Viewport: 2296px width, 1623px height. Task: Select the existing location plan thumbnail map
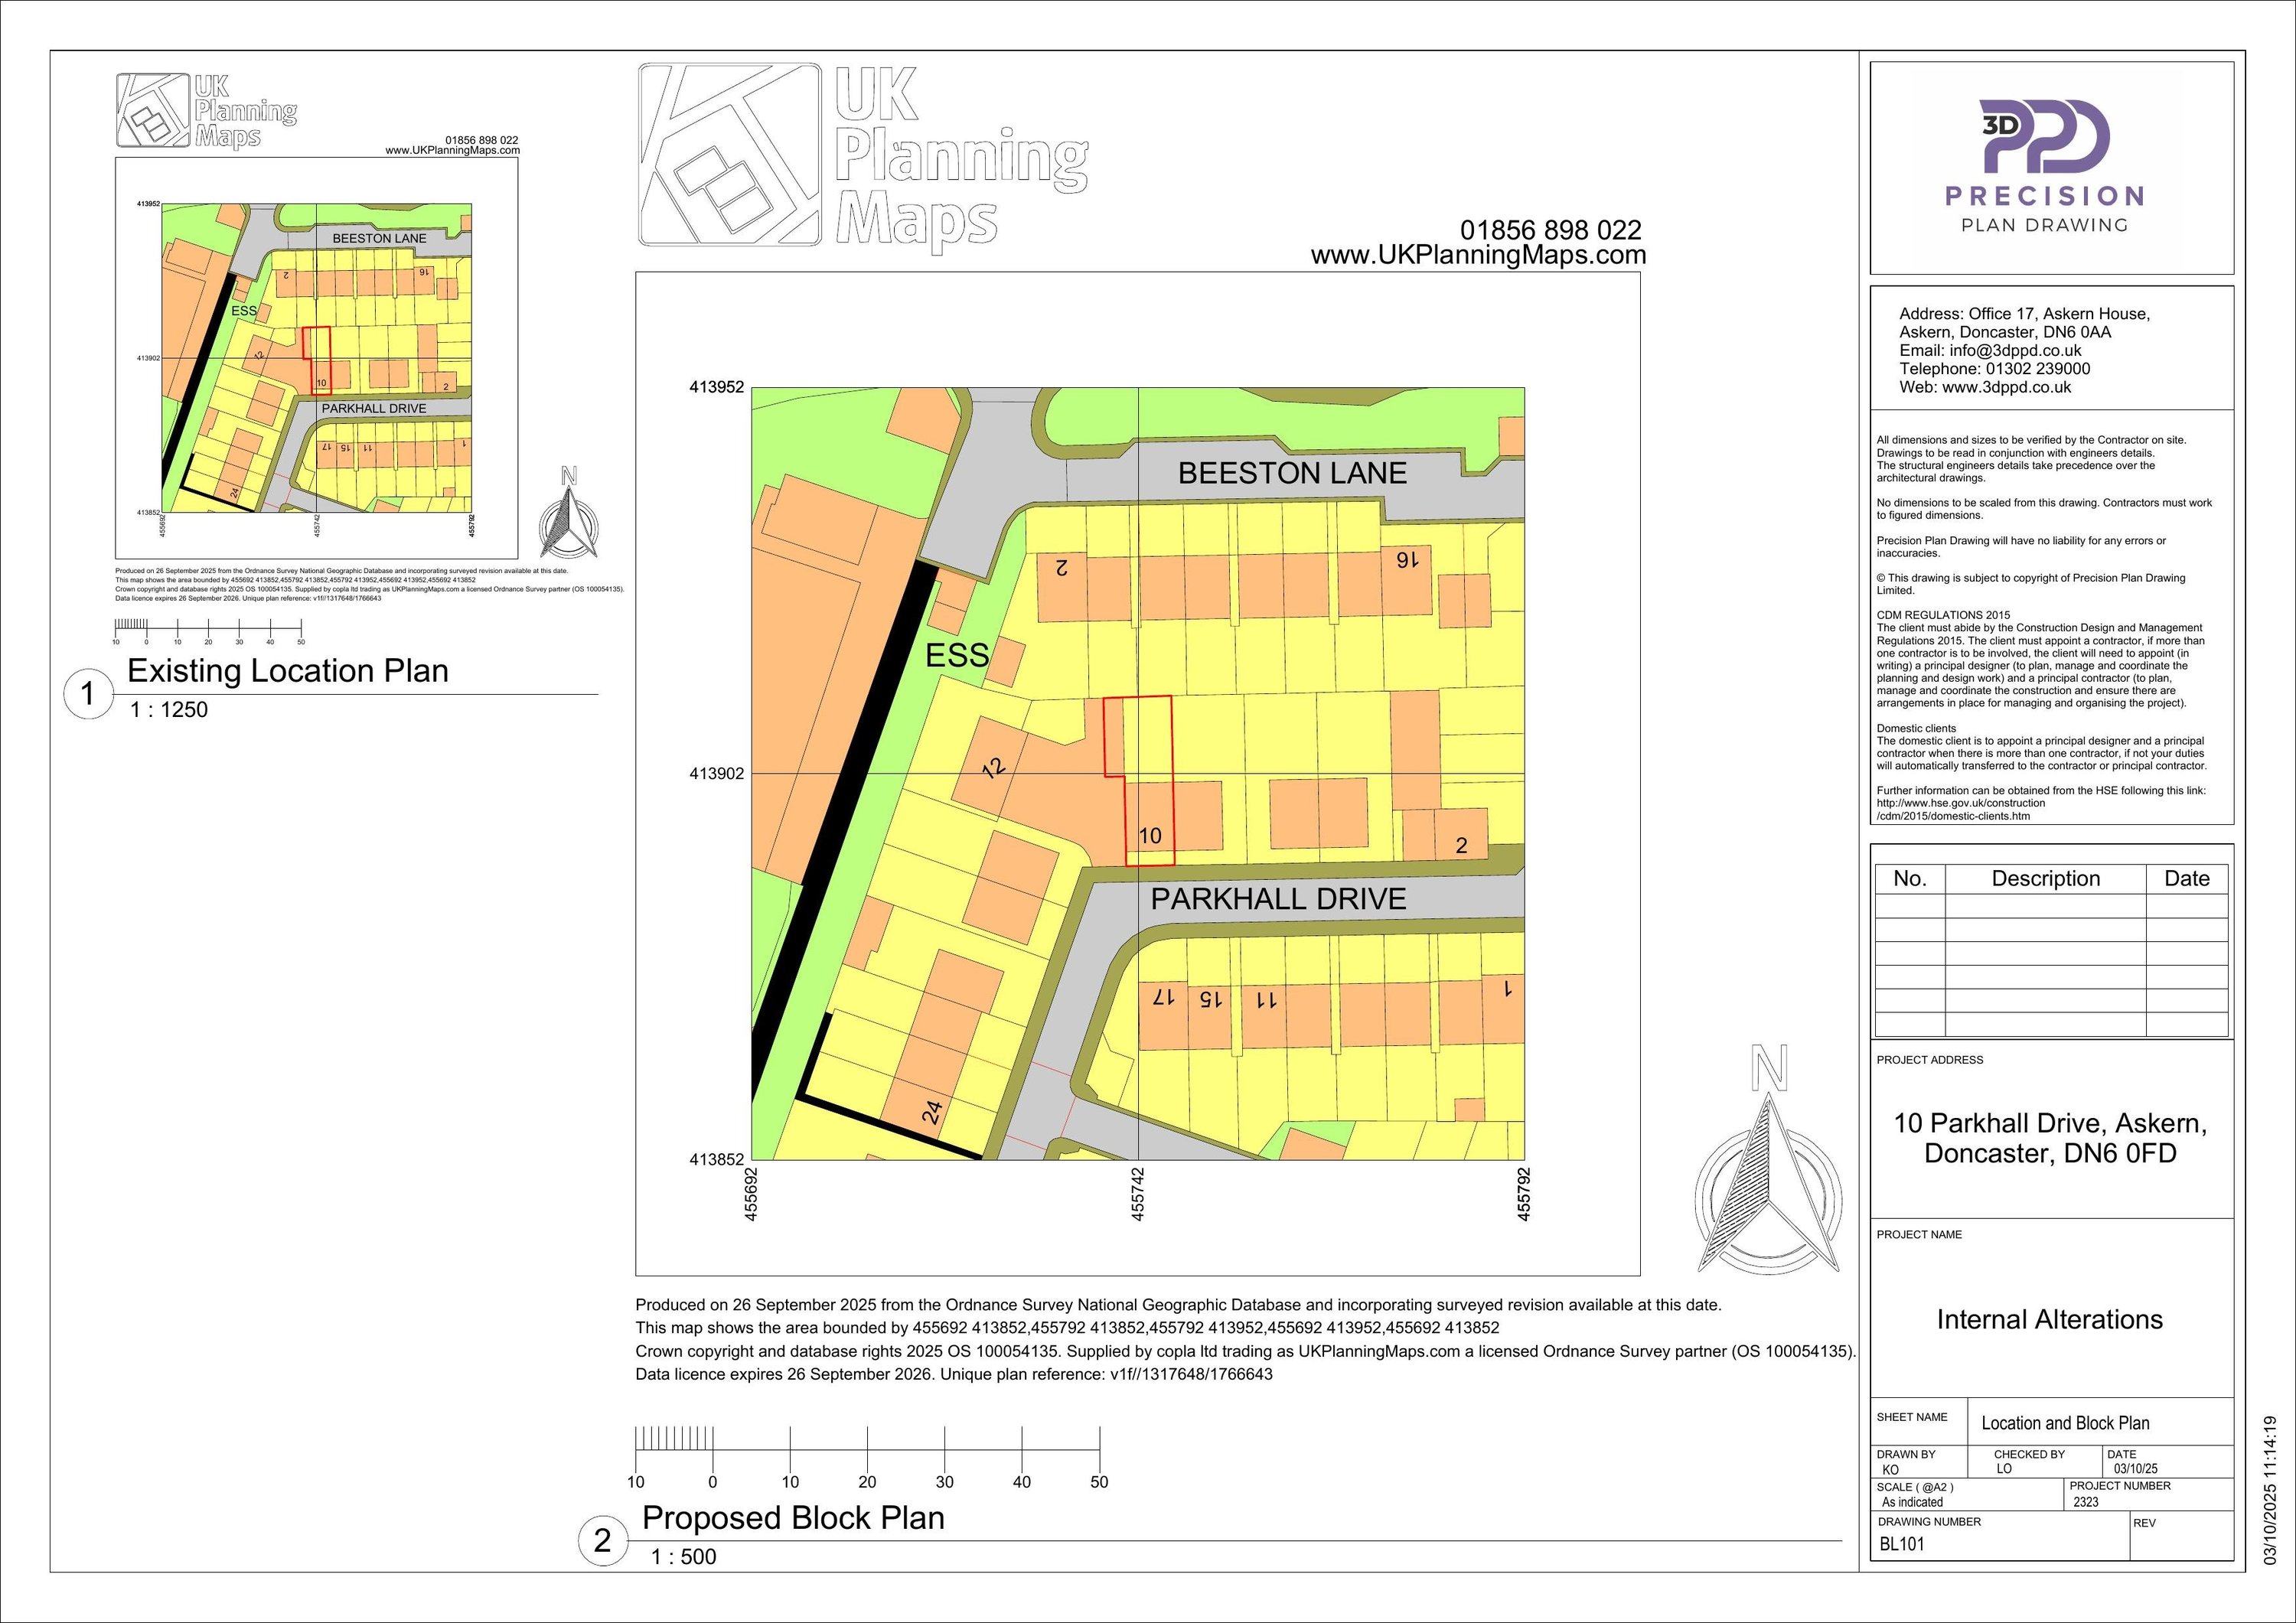[316, 358]
